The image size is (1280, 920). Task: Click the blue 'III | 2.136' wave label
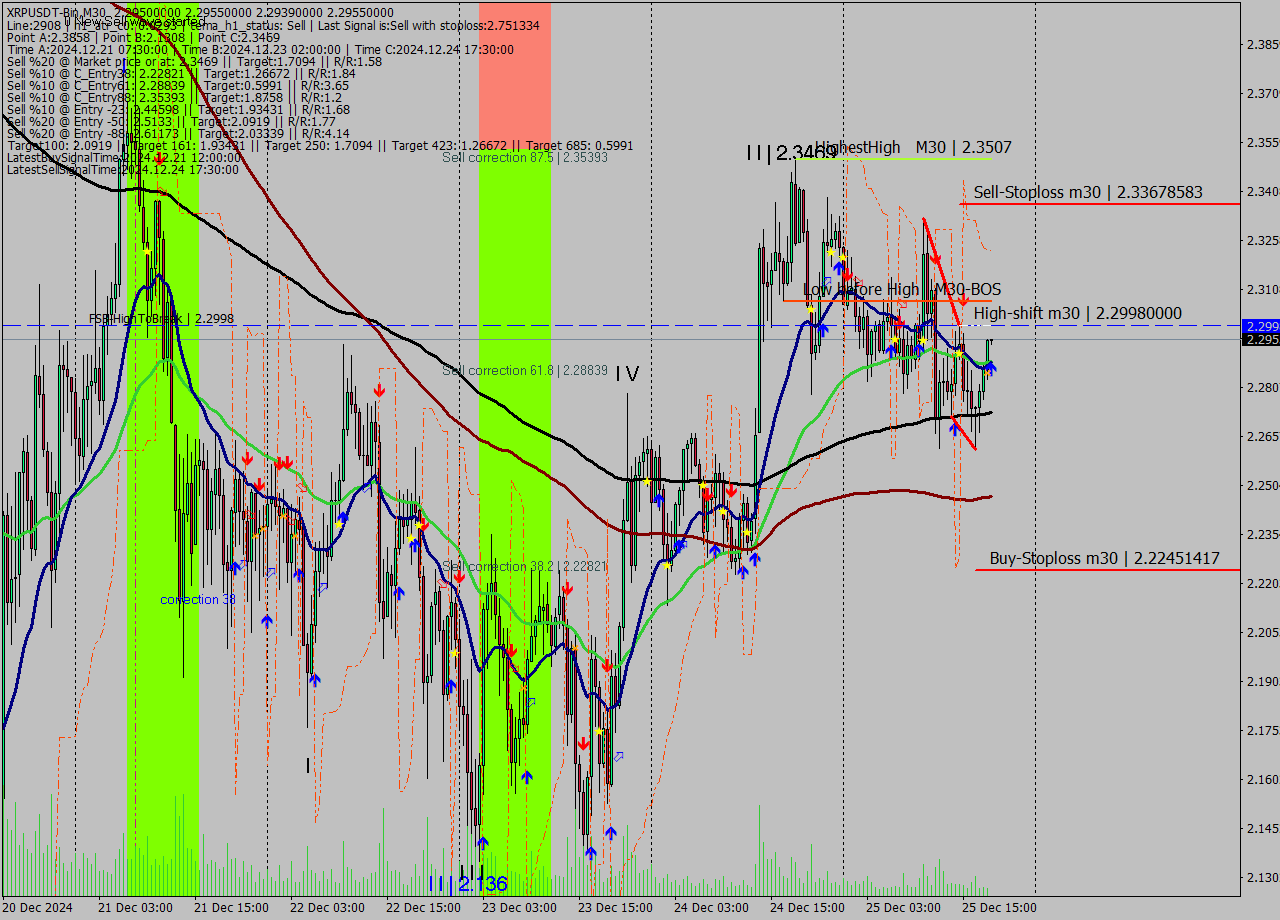pyautogui.click(x=467, y=884)
